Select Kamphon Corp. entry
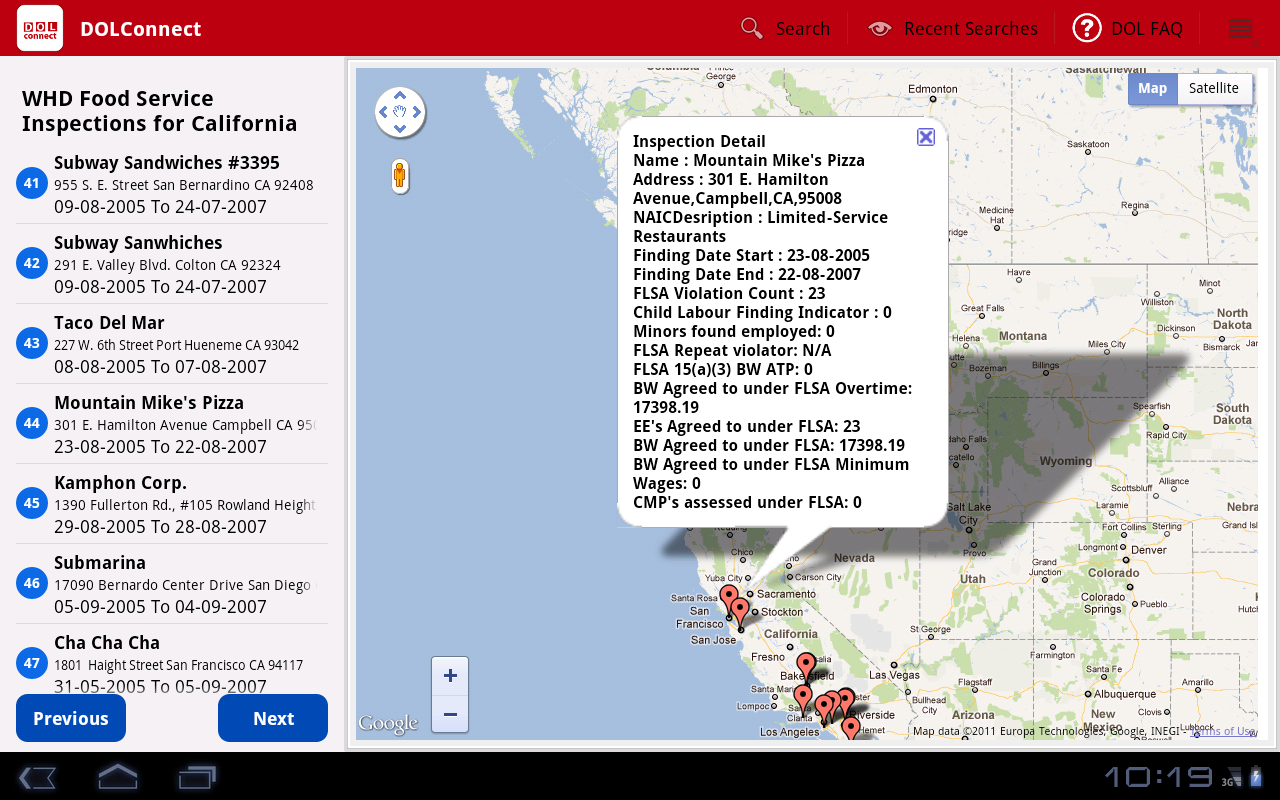 pos(172,504)
